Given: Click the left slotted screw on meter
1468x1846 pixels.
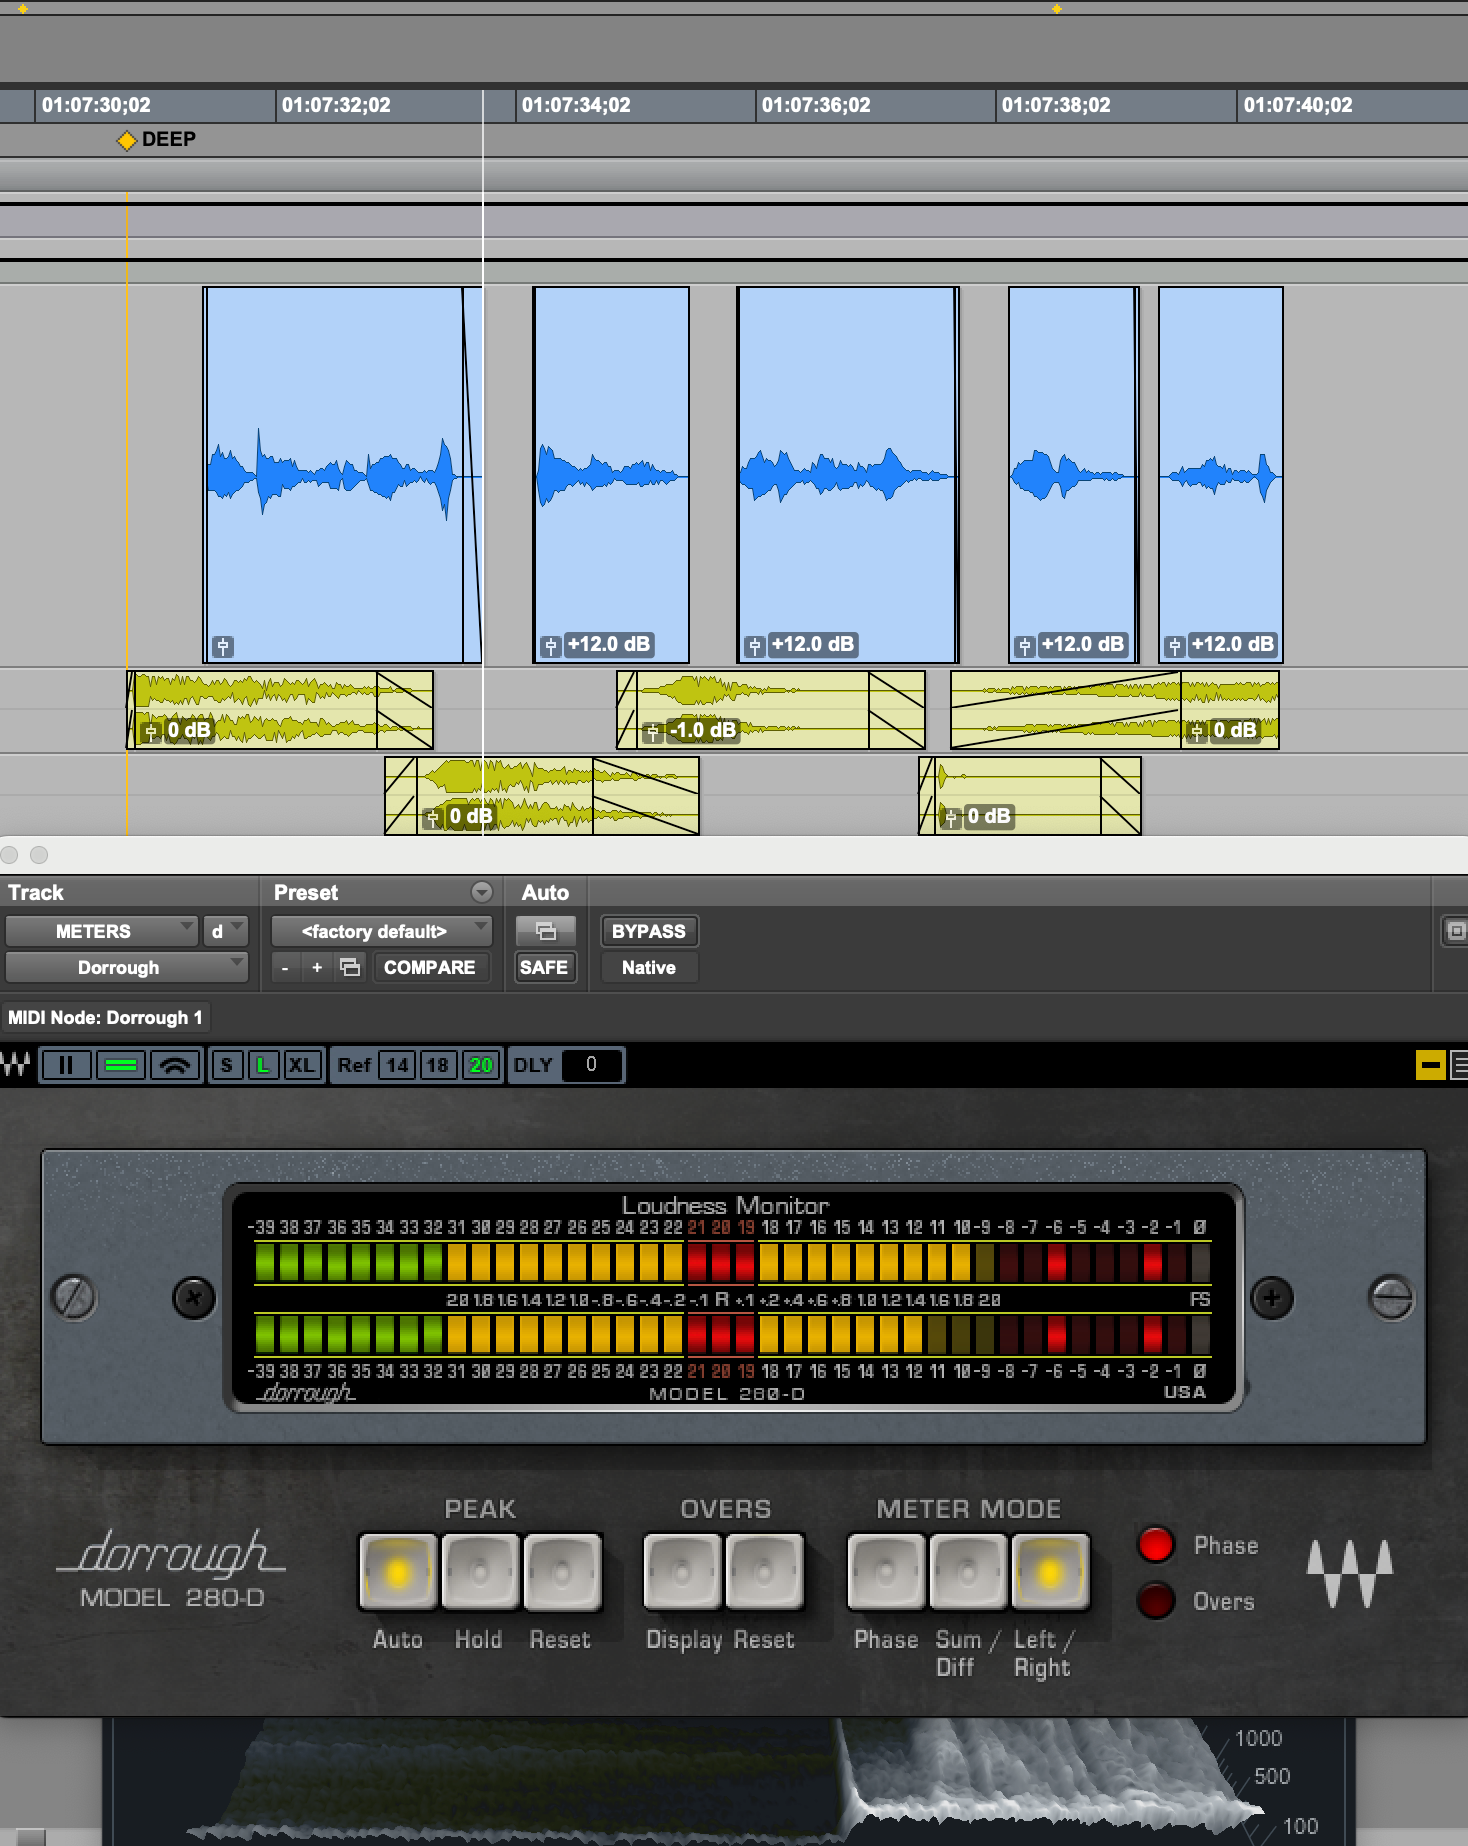Looking at the screenshot, I should coord(75,1297).
